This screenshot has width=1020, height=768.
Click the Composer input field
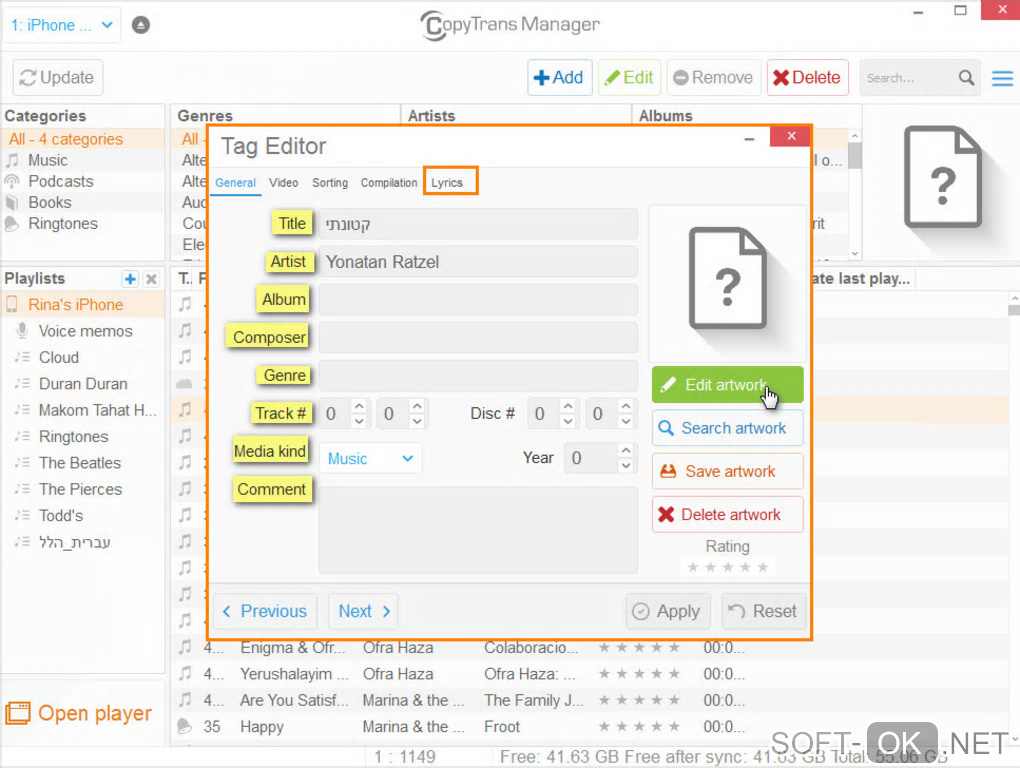click(478, 338)
